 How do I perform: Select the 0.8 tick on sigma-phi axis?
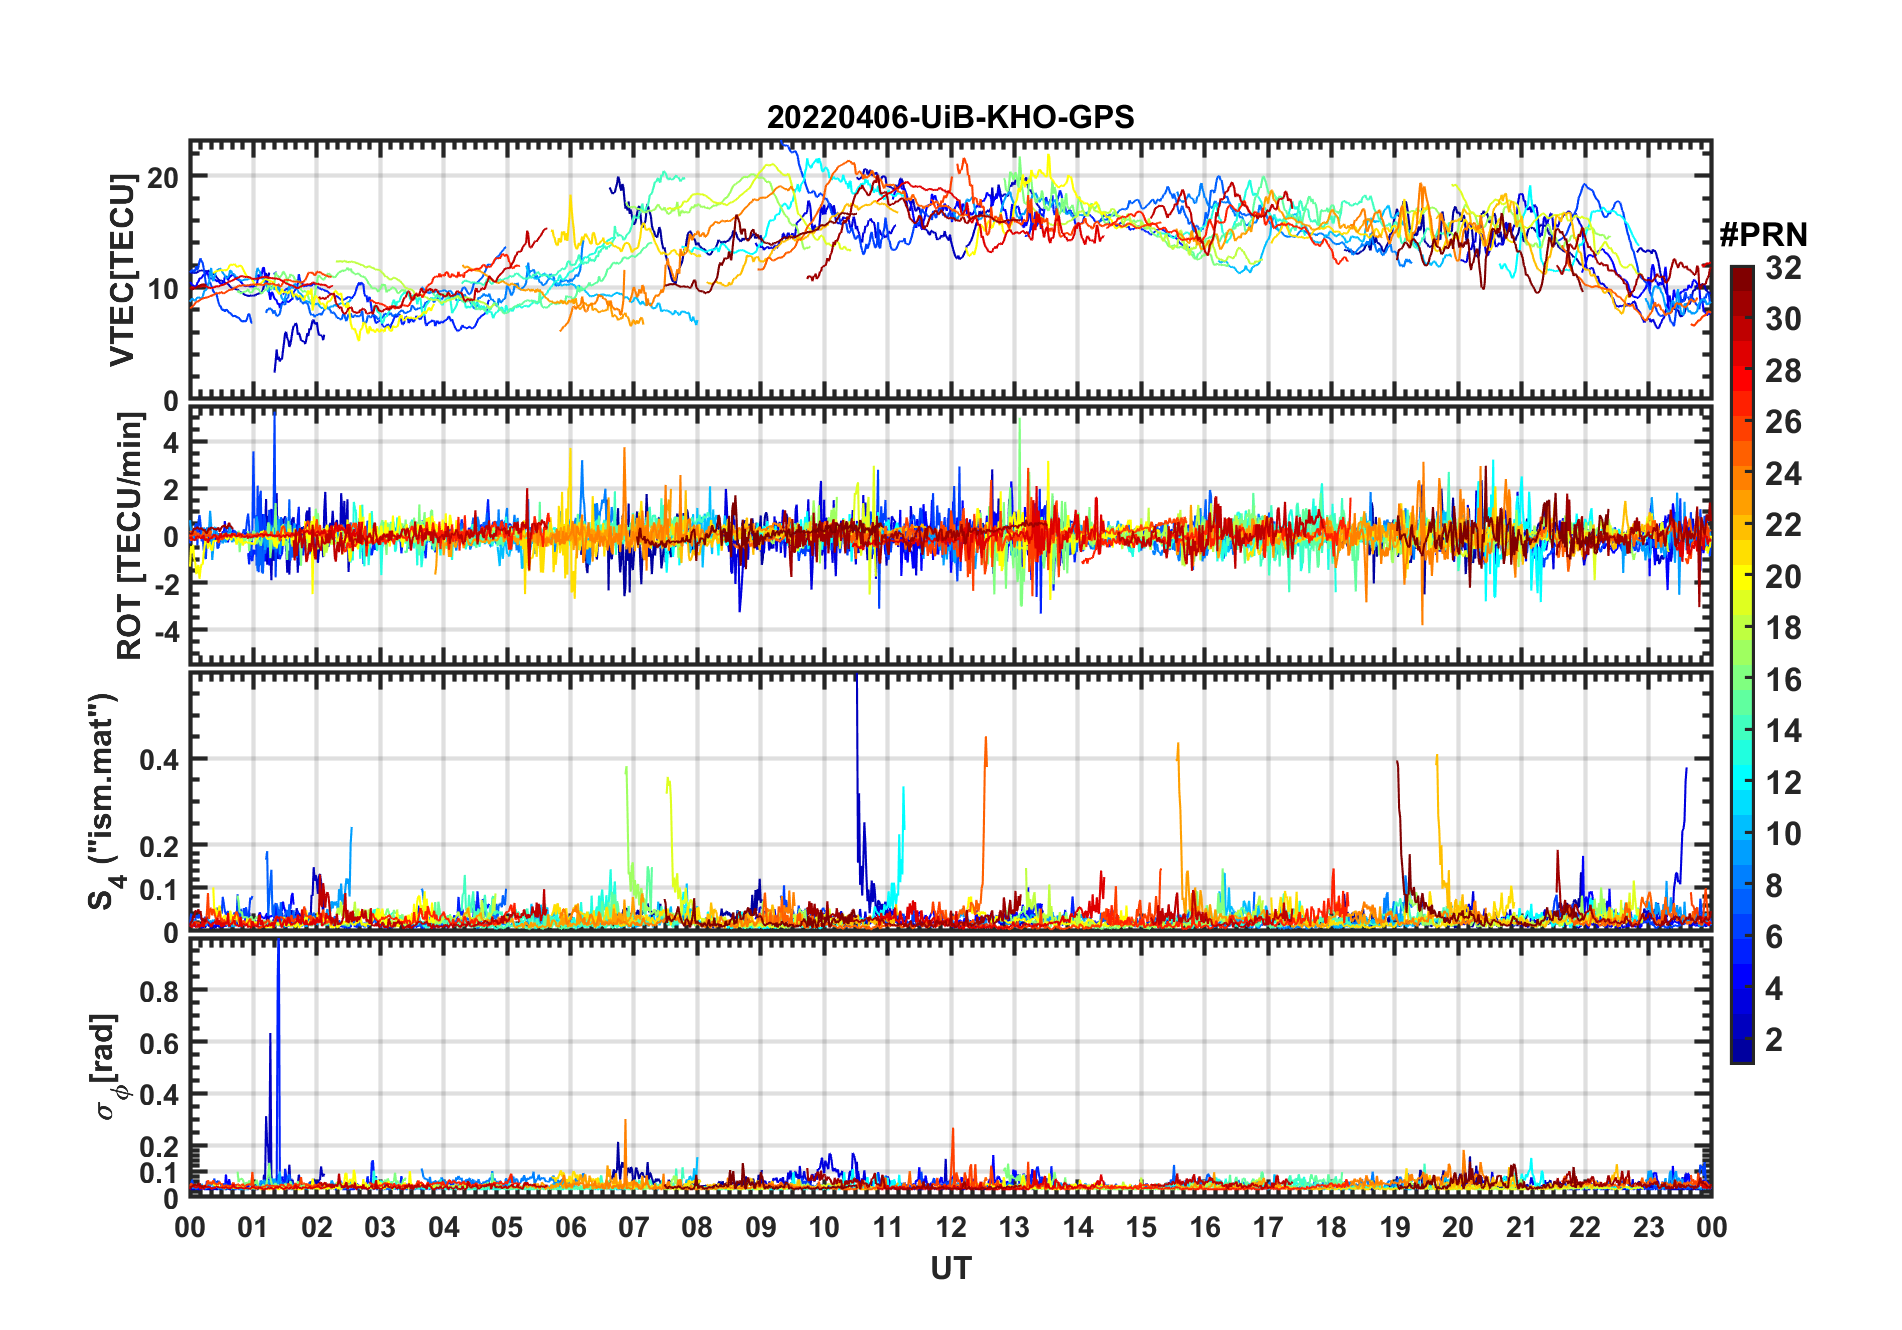[x=160, y=991]
